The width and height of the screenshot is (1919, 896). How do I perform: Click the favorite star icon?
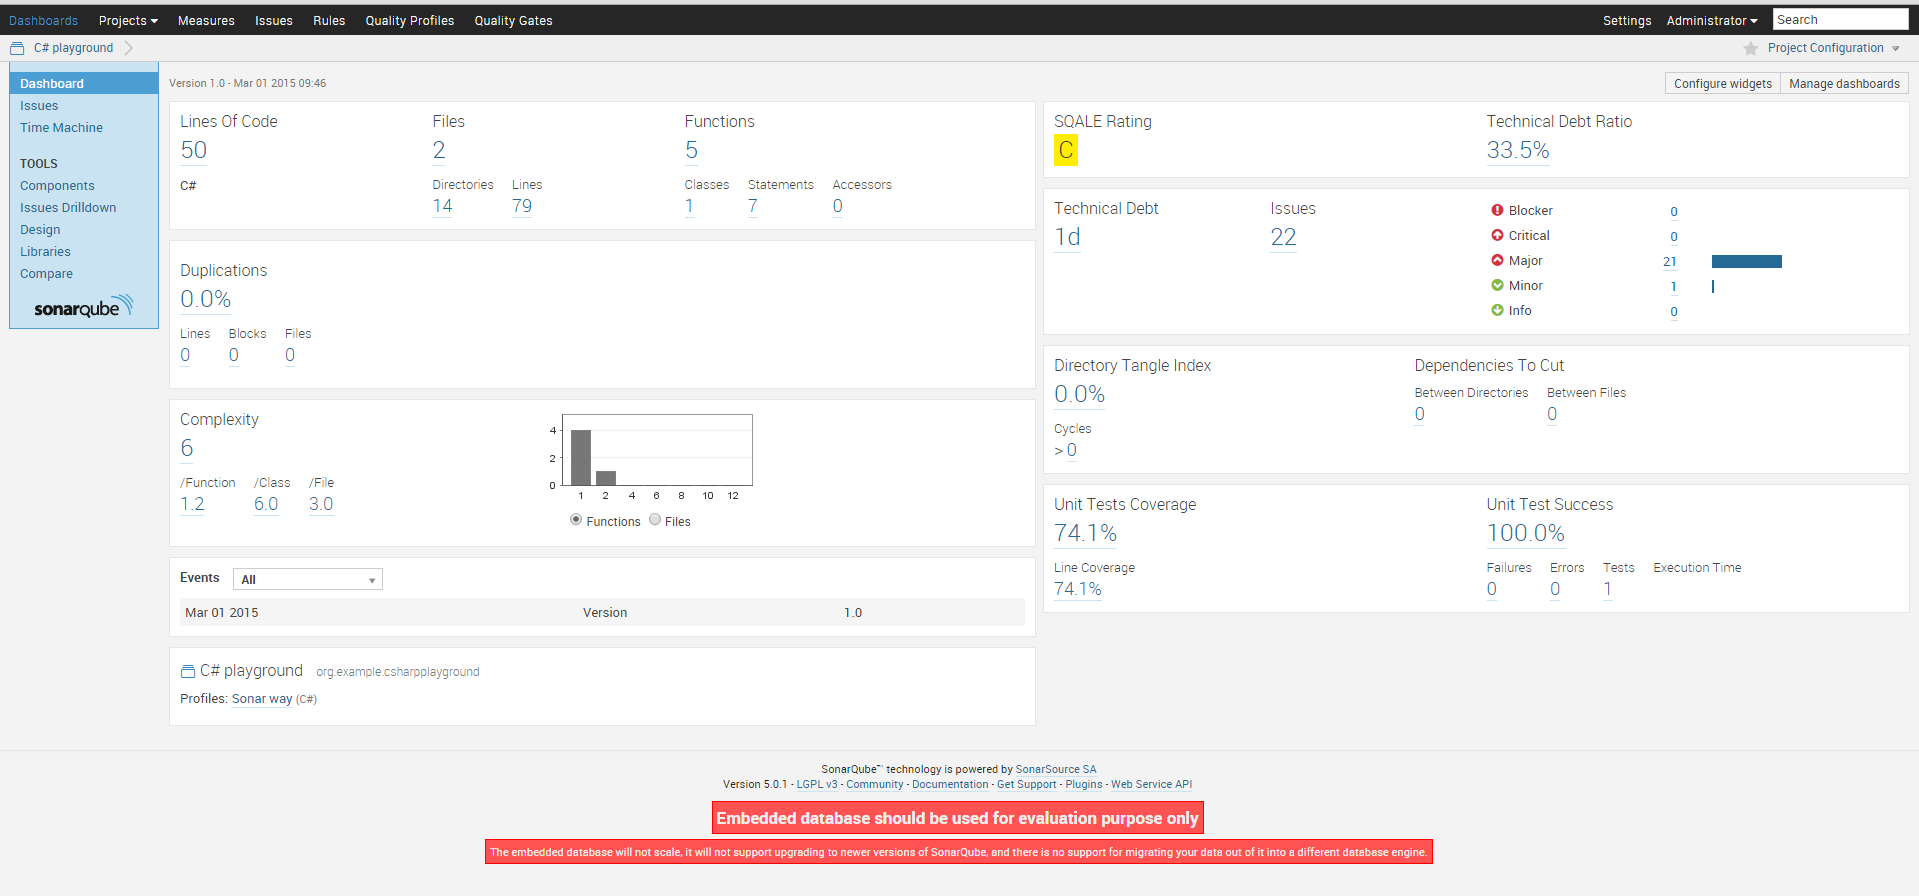pos(1750,48)
